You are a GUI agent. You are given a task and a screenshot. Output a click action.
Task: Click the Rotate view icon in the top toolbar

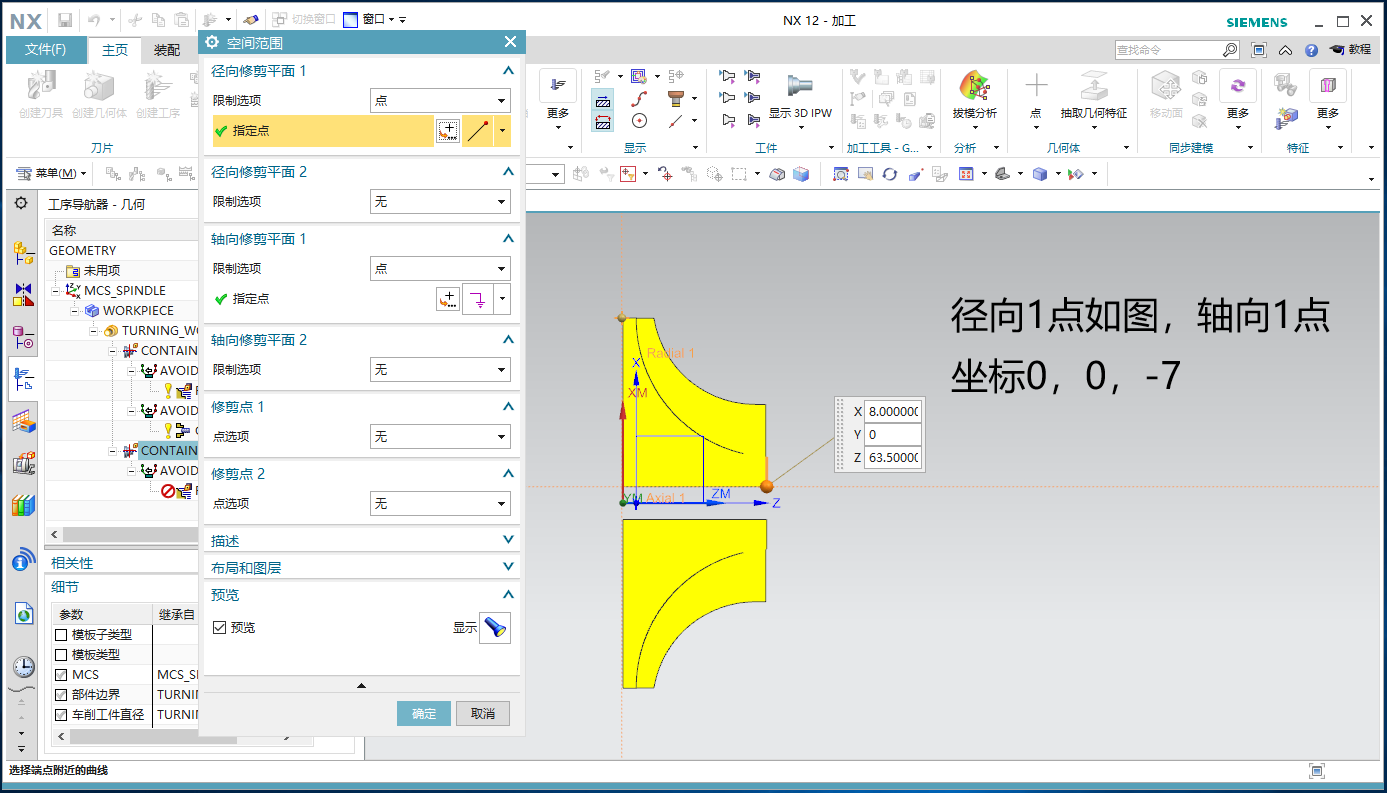click(889, 174)
